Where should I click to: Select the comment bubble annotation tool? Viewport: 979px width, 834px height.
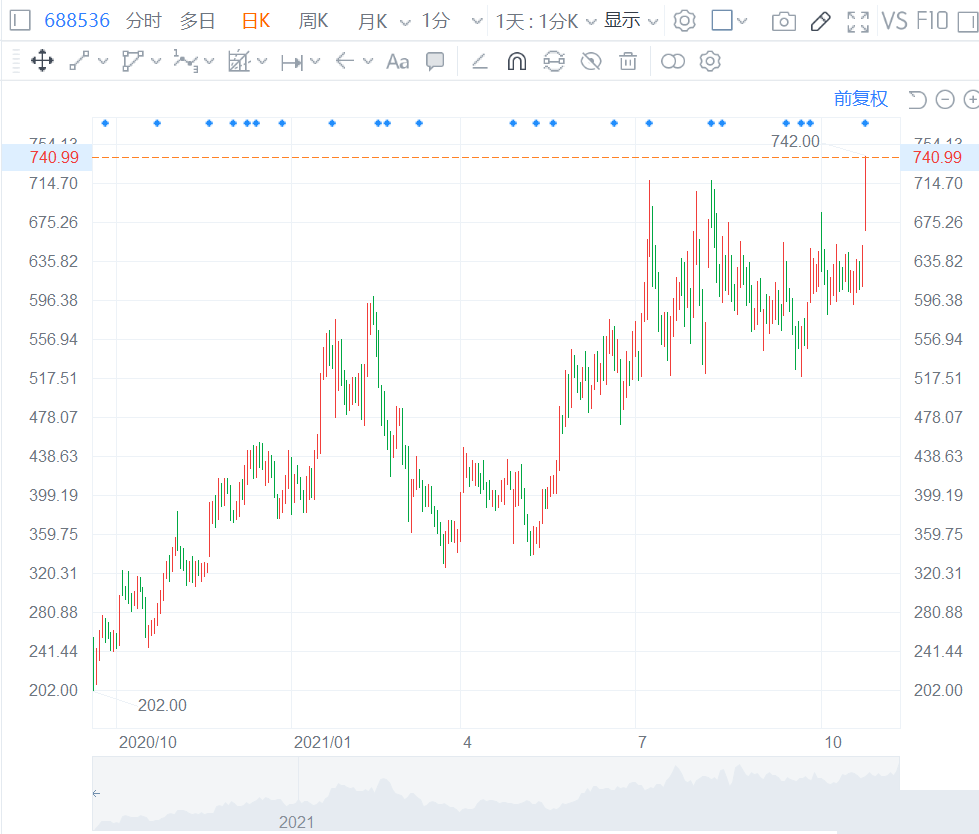click(435, 62)
